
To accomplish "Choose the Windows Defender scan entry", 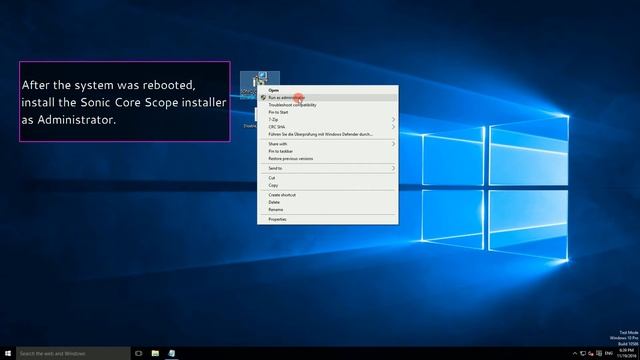I will click(328, 134).
